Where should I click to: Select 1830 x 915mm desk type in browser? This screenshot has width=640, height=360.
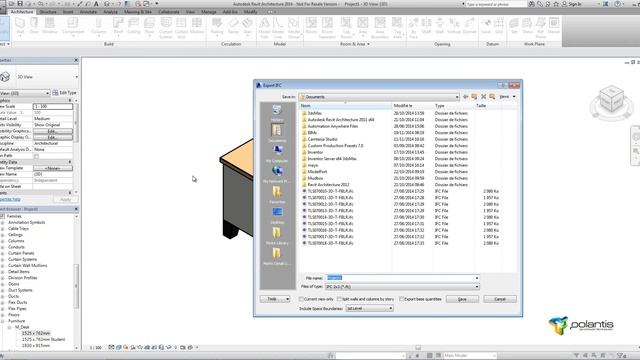point(36,345)
